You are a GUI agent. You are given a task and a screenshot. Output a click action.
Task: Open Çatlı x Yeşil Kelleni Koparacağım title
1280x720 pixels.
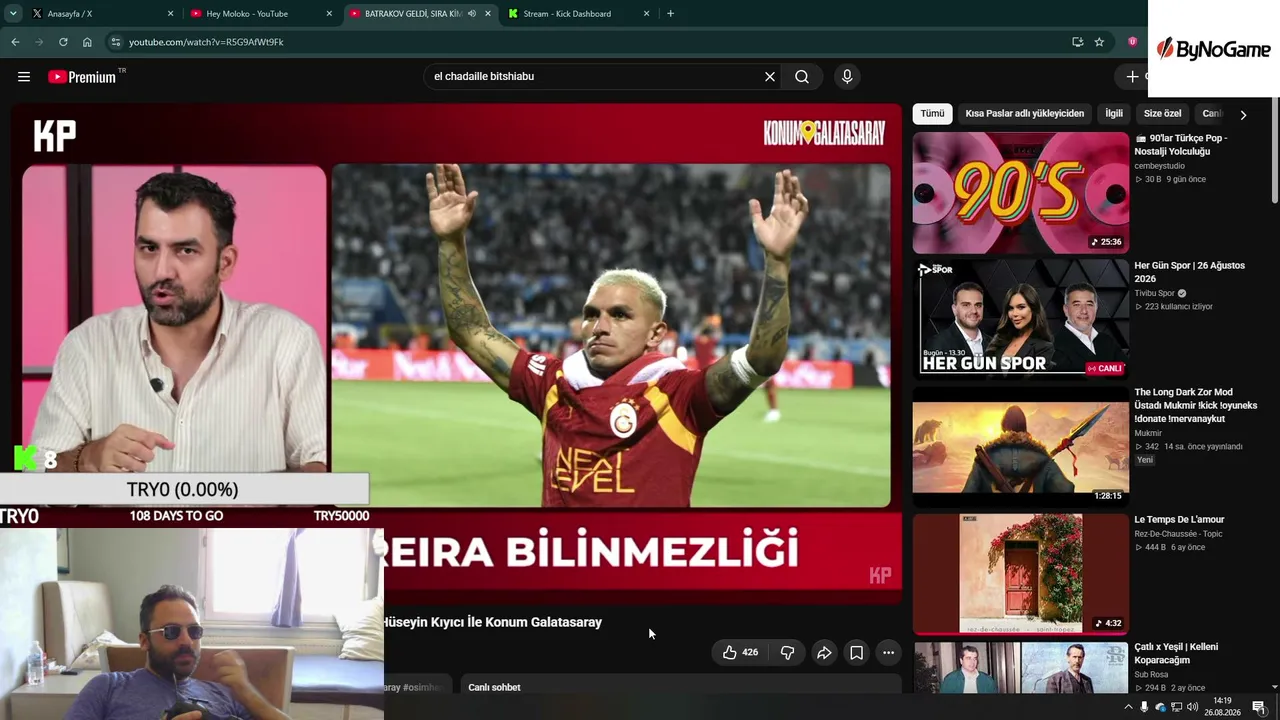click(1176, 654)
